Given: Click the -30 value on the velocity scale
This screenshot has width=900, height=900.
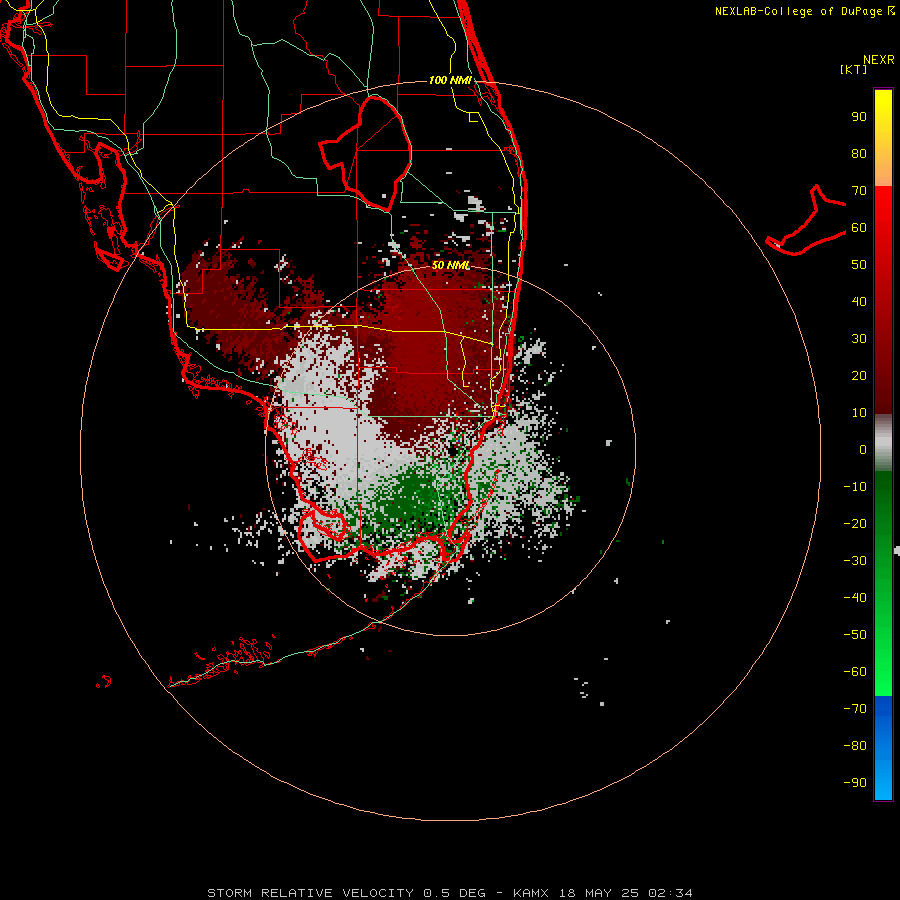Looking at the screenshot, I should (x=855, y=561).
